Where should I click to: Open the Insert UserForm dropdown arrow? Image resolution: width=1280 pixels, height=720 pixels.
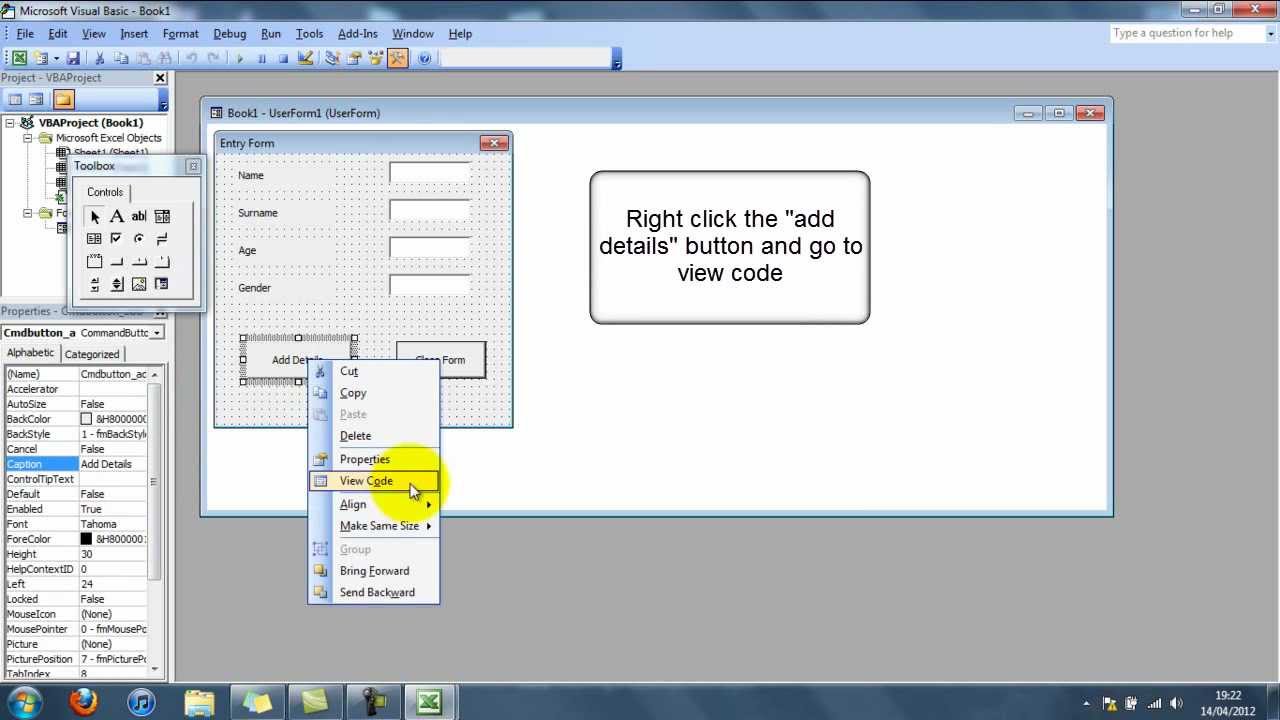coord(56,59)
